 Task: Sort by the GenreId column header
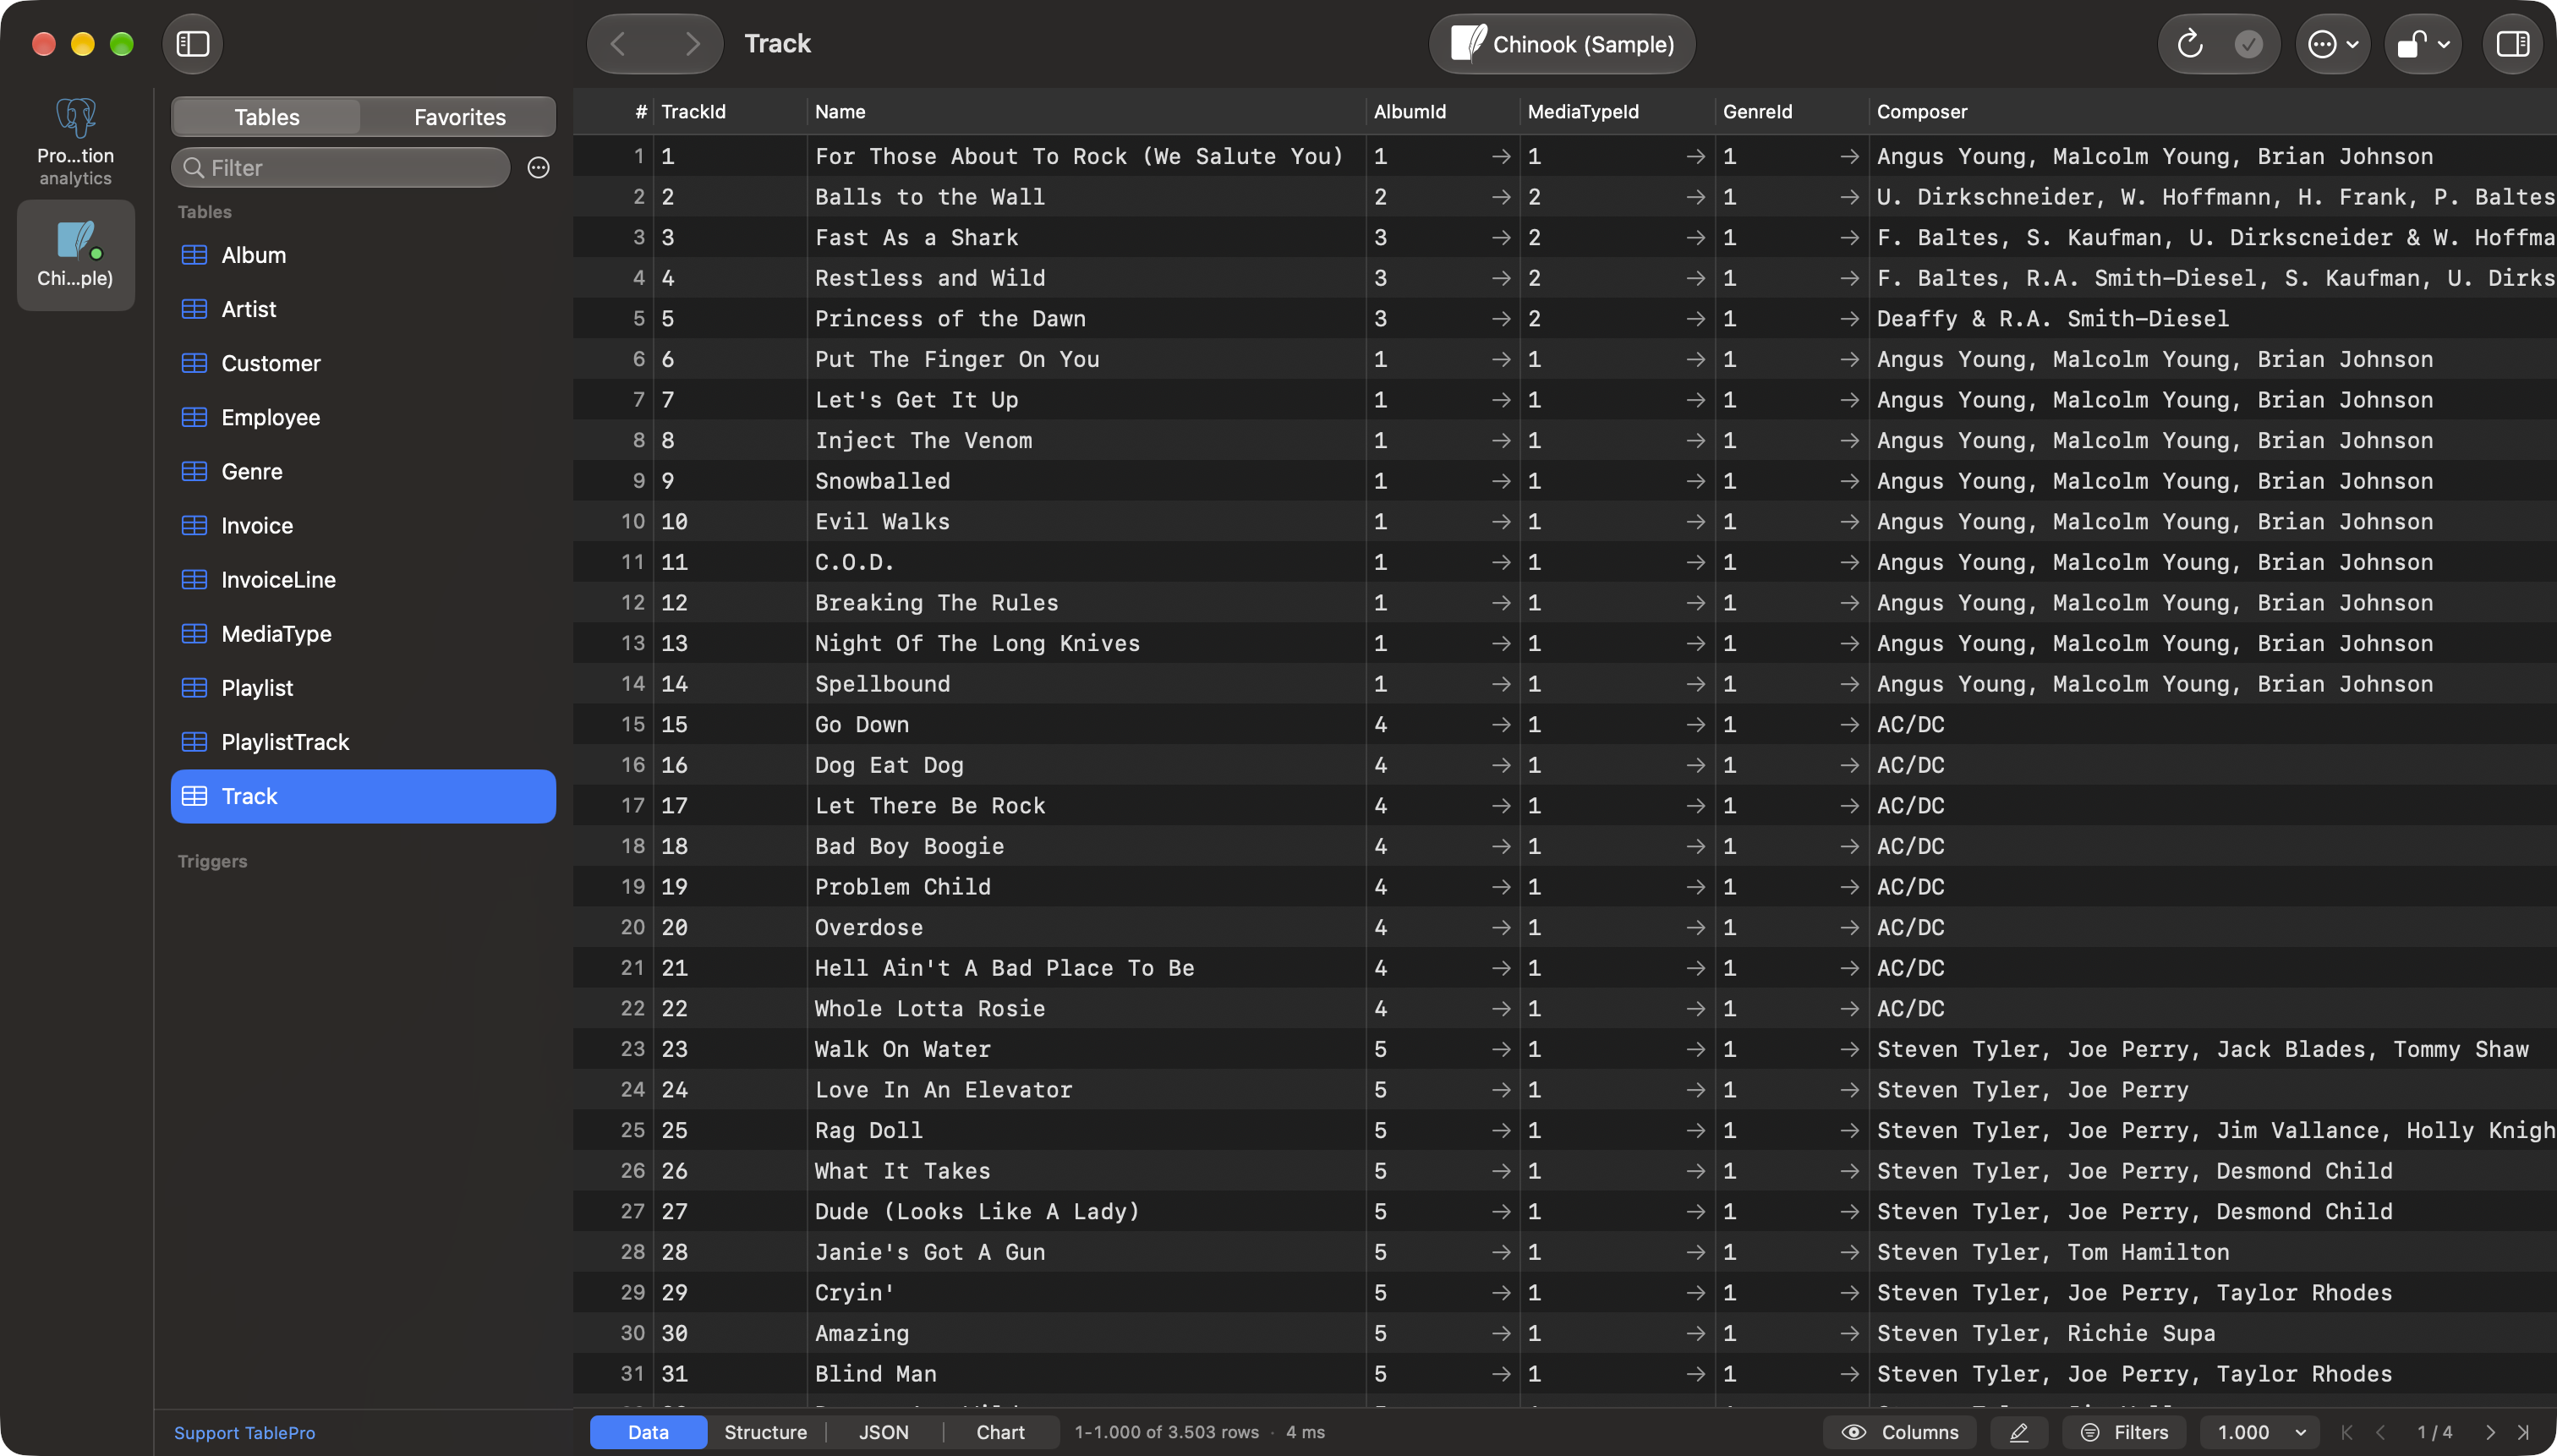pyautogui.click(x=1791, y=111)
